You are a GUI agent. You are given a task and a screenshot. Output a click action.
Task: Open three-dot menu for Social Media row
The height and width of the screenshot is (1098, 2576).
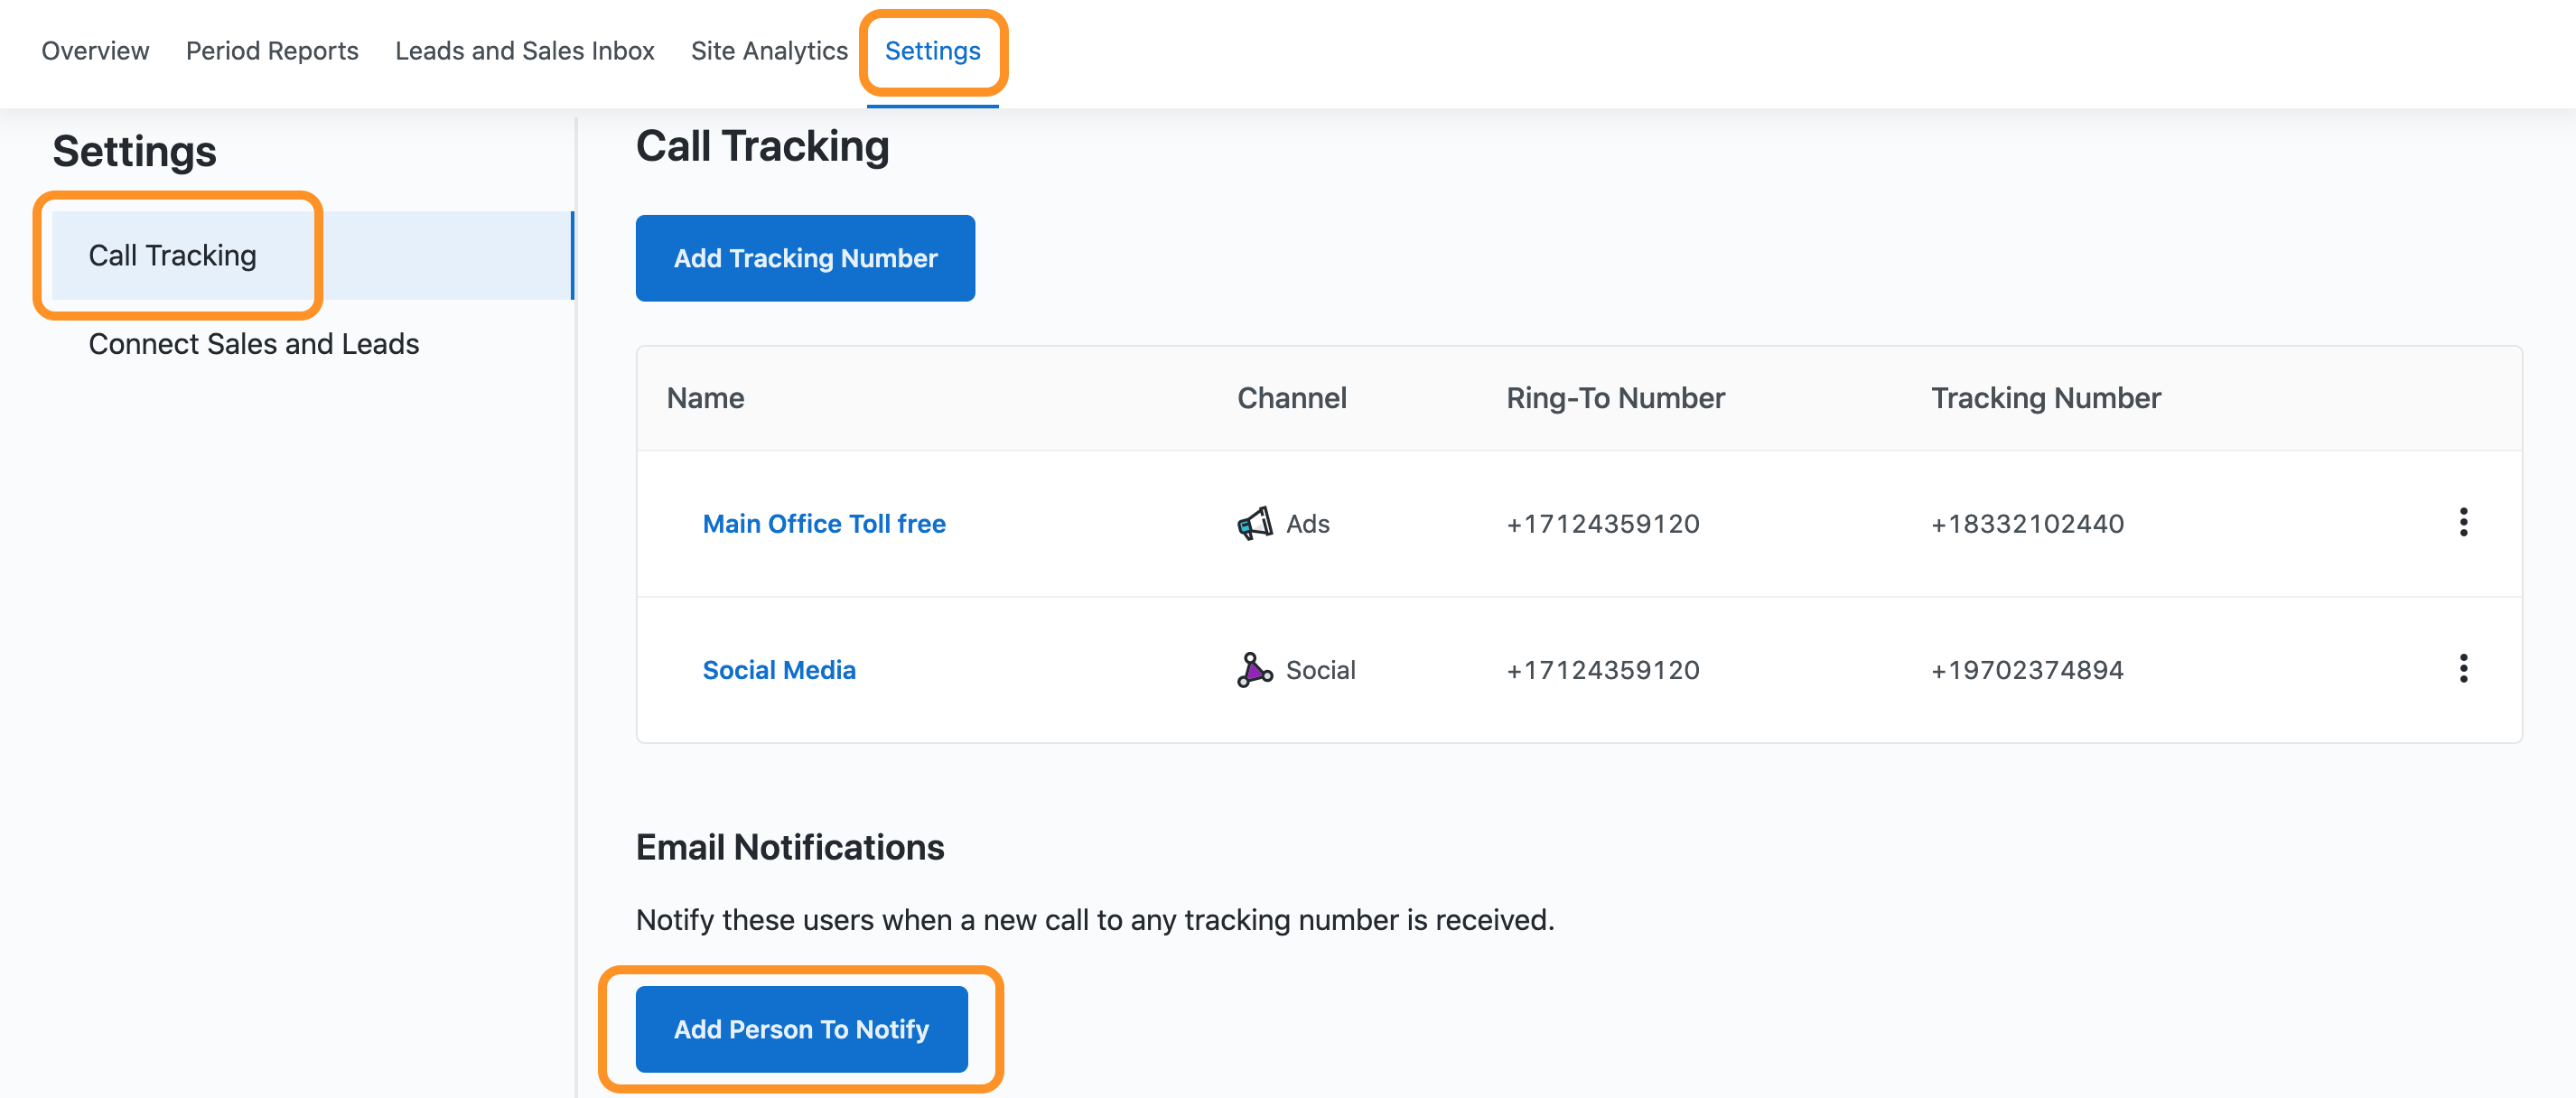pyautogui.click(x=2462, y=668)
